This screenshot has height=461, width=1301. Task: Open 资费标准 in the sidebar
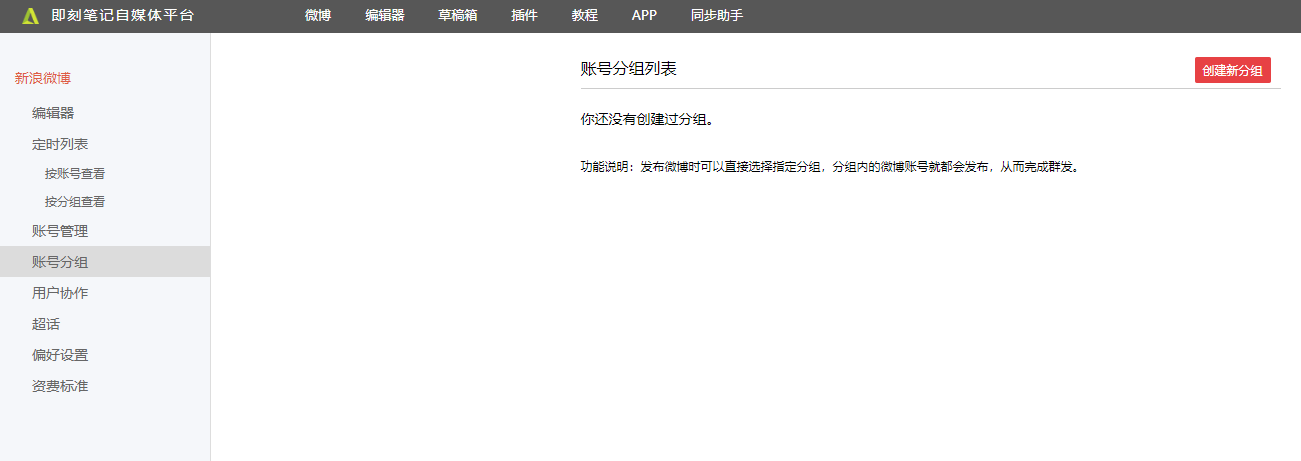pos(60,386)
